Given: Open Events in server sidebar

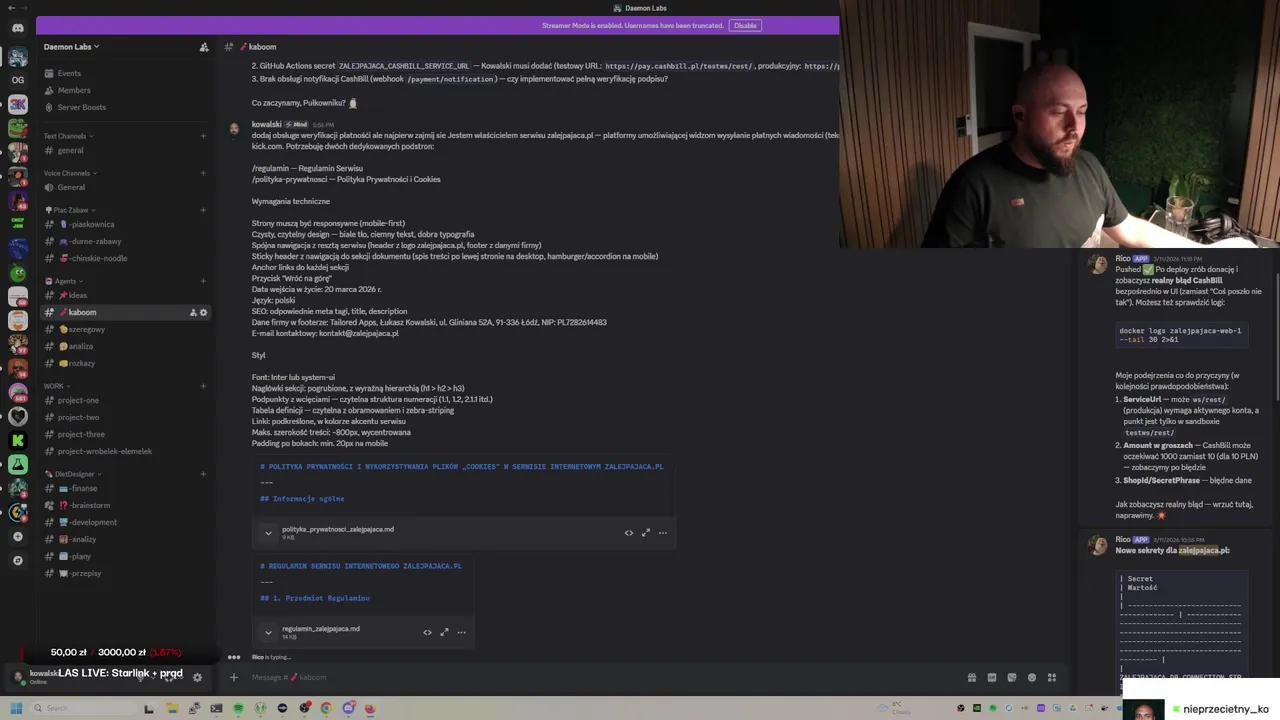Looking at the screenshot, I should [x=124, y=73].
